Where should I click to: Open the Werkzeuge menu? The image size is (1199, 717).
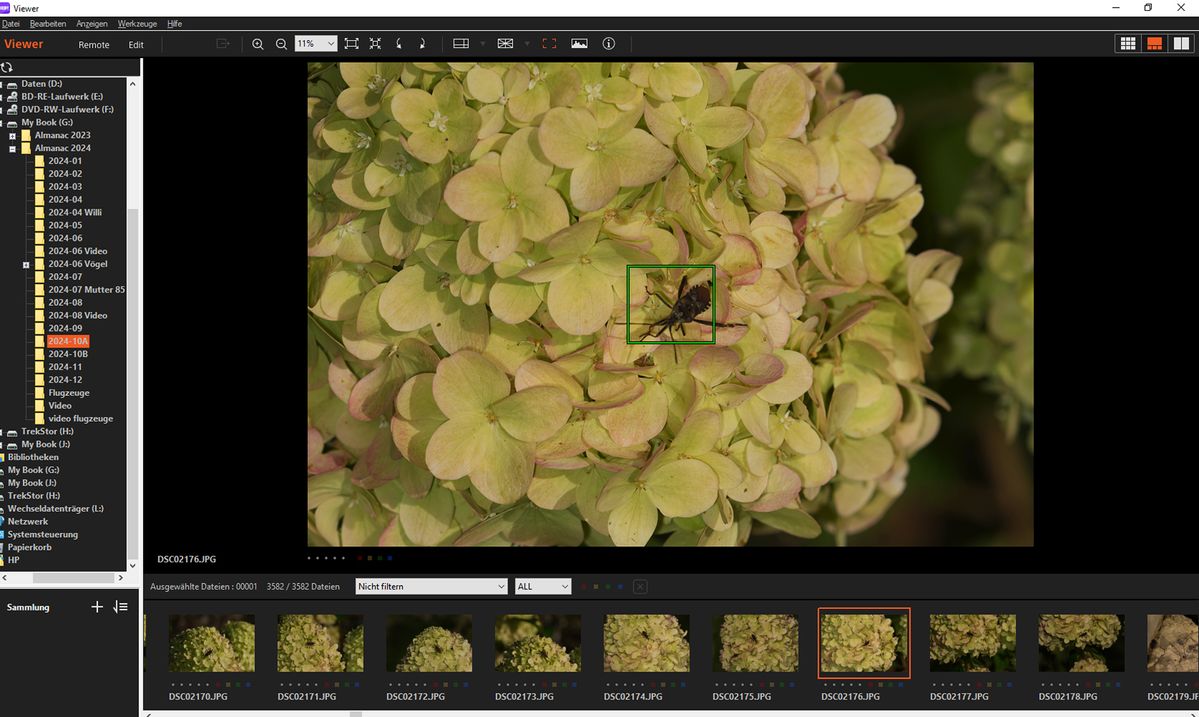(x=137, y=23)
